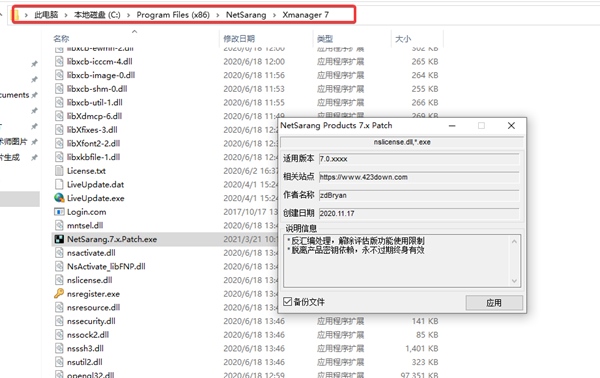
Task: Click the nssock2.dll file icon
Action: point(59,335)
